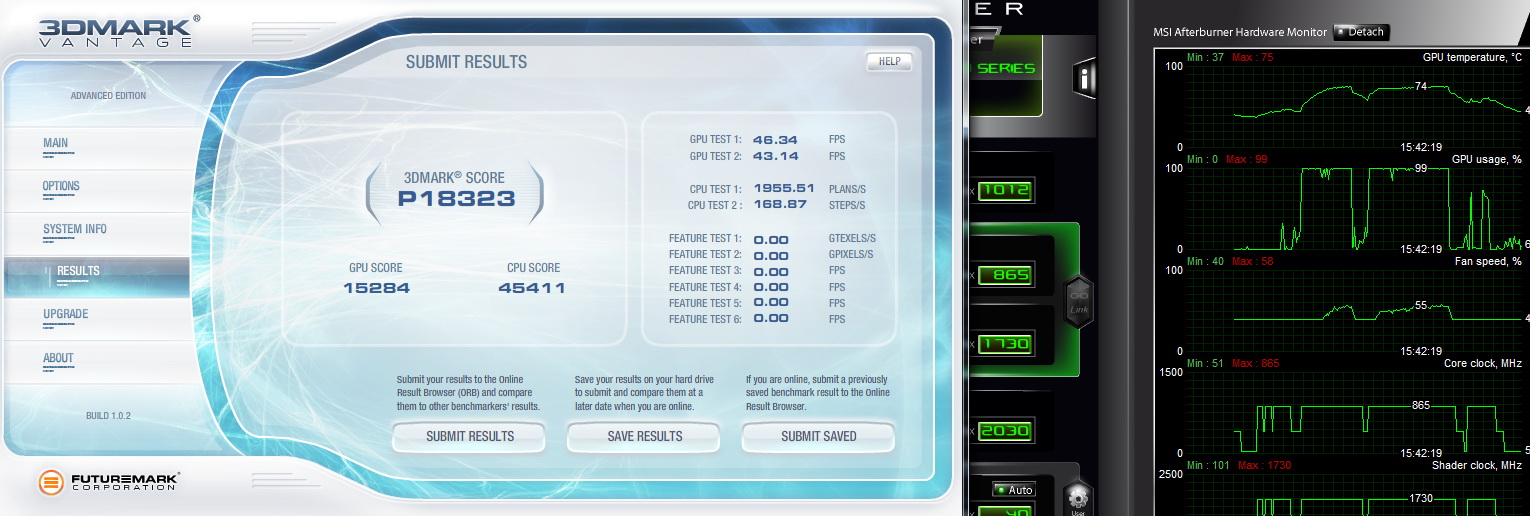Image resolution: width=1530 pixels, height=516 pixels.
Task: Open the Upgrade section
Action: point(65,314)
